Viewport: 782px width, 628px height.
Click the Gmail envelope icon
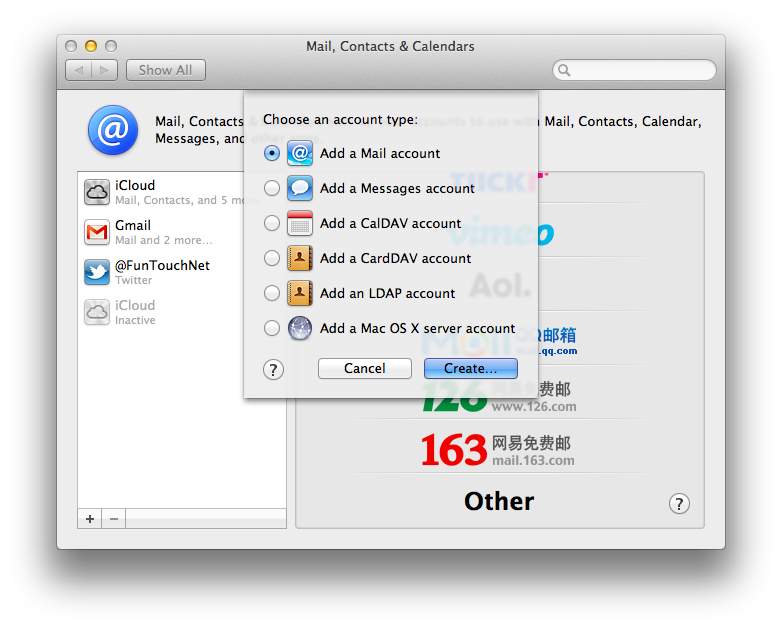[x=97, y=232]
